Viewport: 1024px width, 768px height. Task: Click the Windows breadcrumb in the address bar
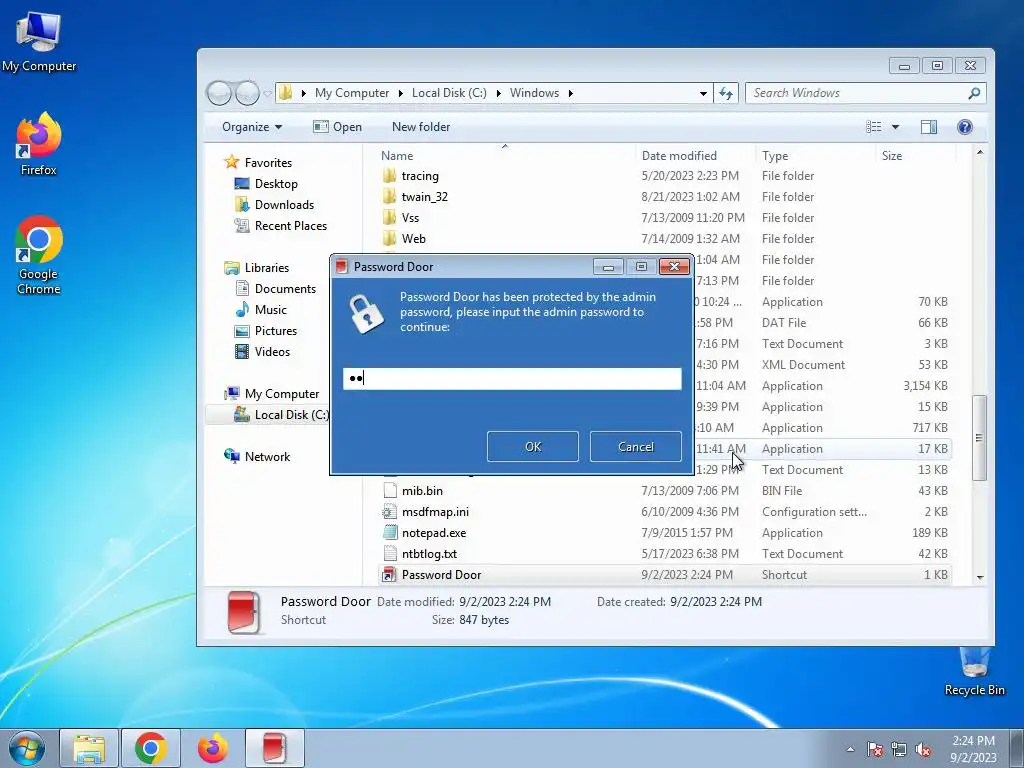pyautogui.click(x=534, y=93)
